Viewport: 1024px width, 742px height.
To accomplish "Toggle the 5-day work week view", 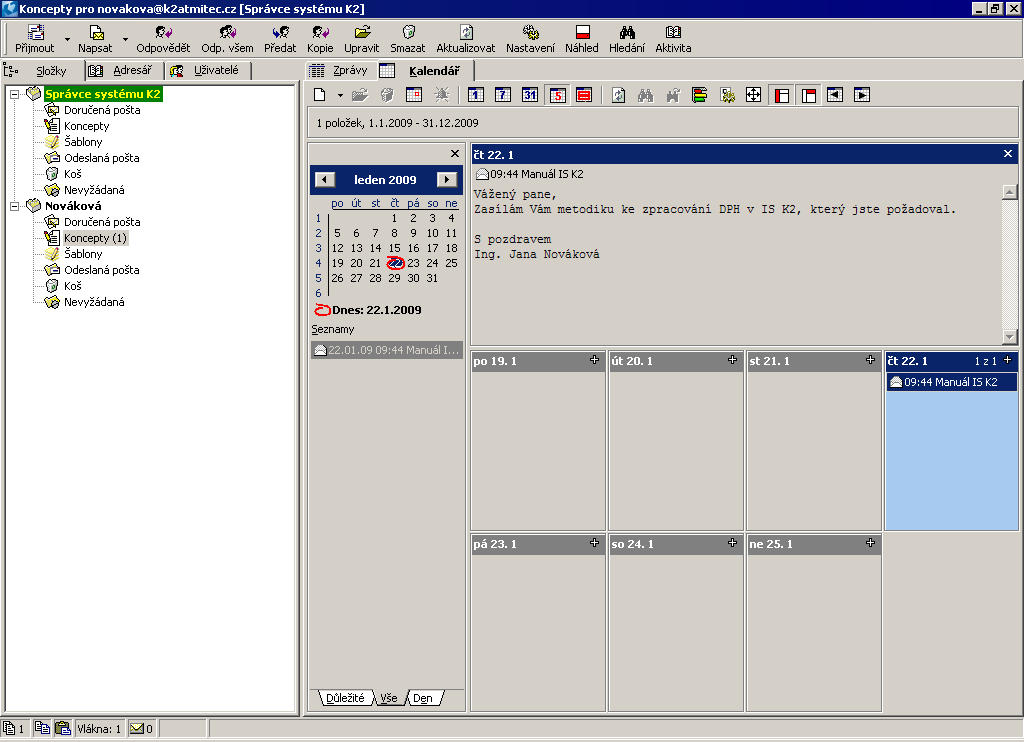I will pyautogui.click(x=557, y=95).
